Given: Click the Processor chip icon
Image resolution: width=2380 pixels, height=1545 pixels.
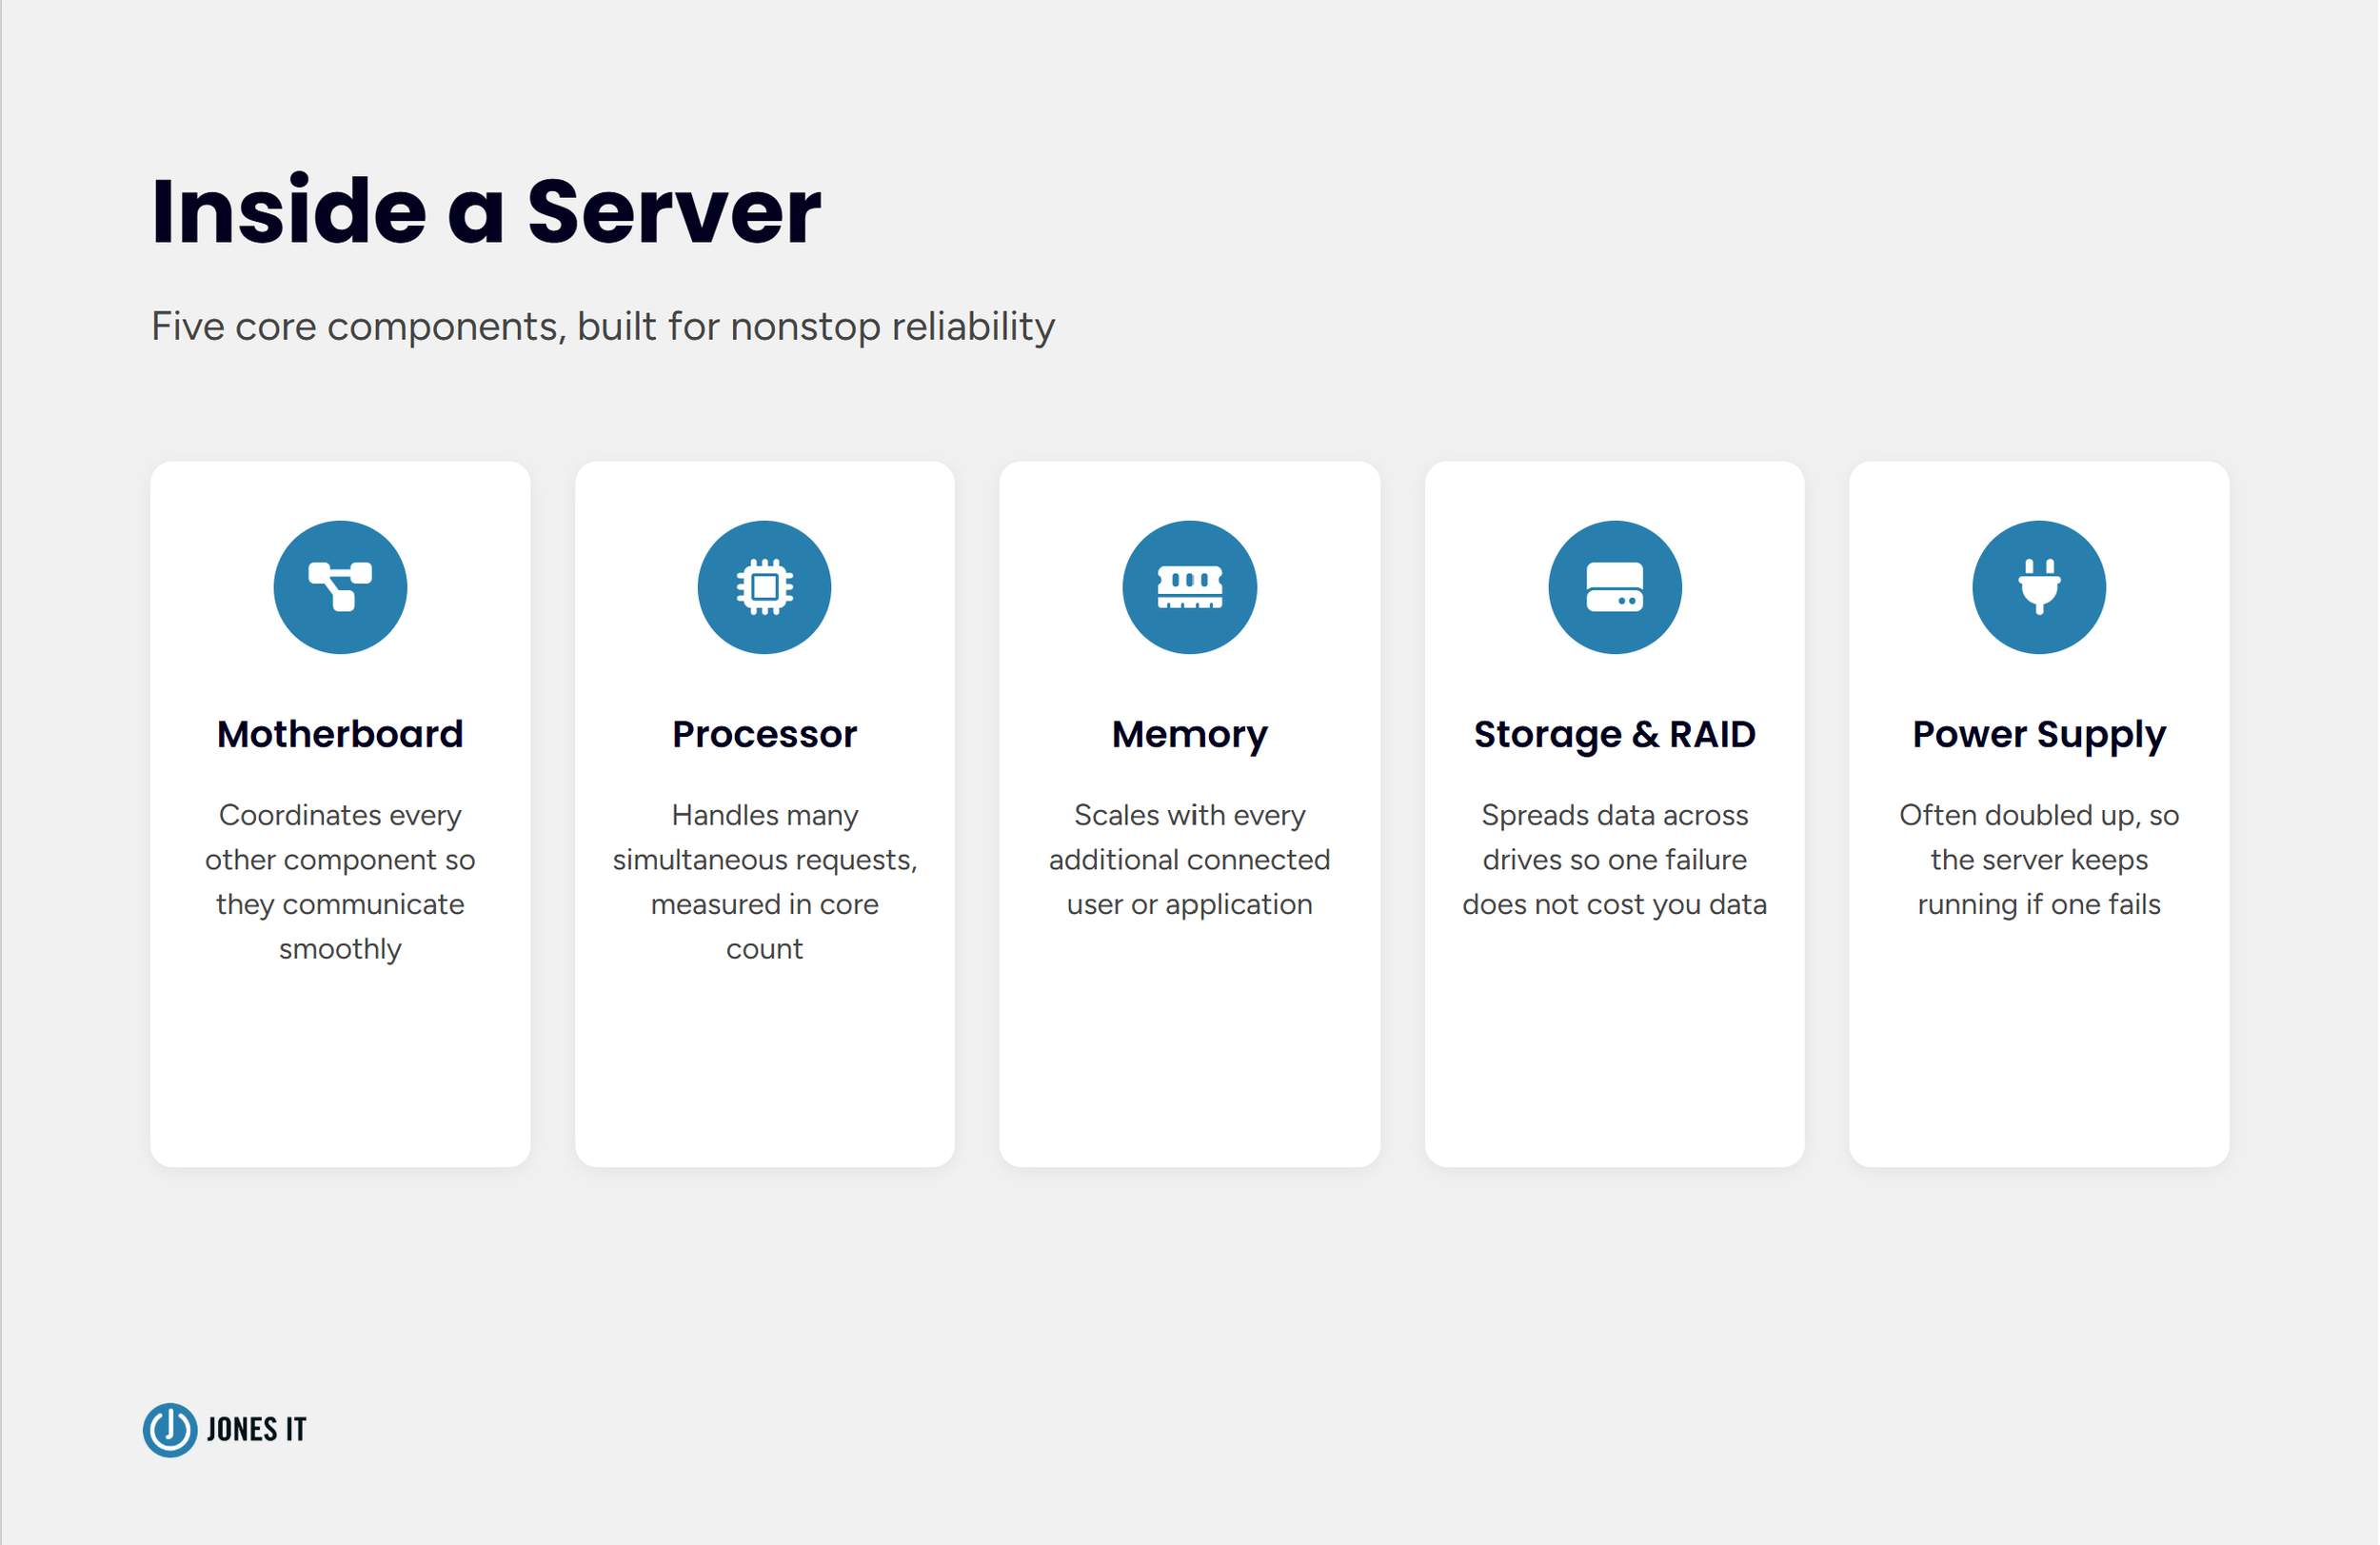Looking at the screenshot, I should pos(765,587).
